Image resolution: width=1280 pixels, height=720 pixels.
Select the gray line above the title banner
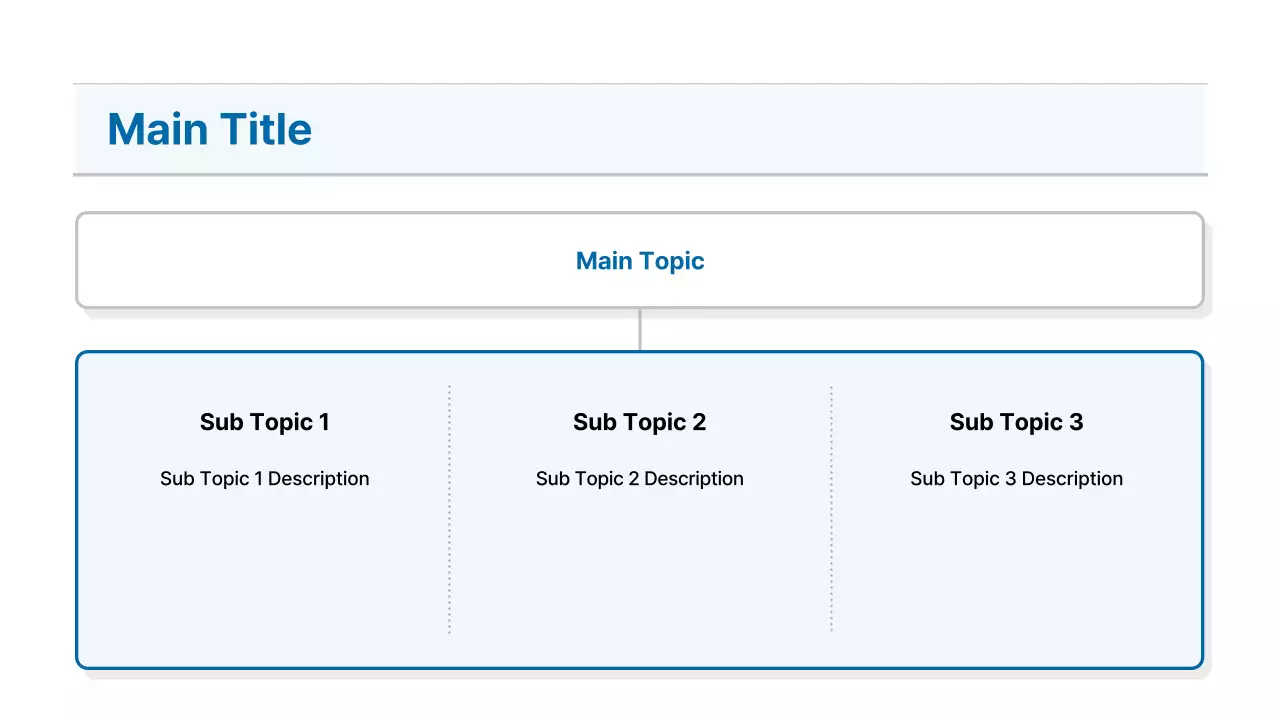pyautogui.click(x=640, y=84)
